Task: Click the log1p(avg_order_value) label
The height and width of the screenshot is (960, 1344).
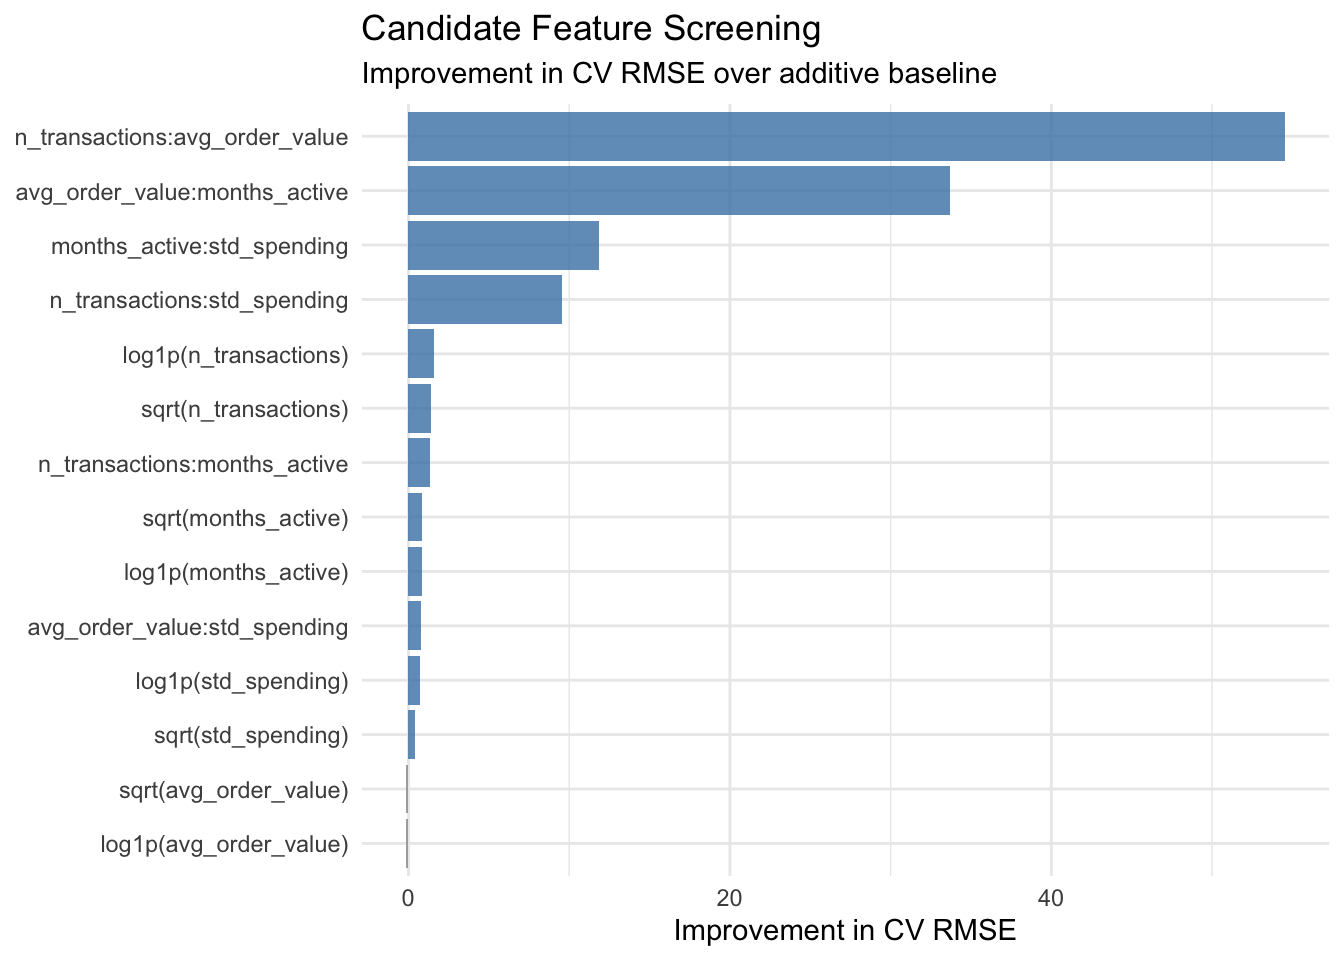Action: (x=225, y=845)
